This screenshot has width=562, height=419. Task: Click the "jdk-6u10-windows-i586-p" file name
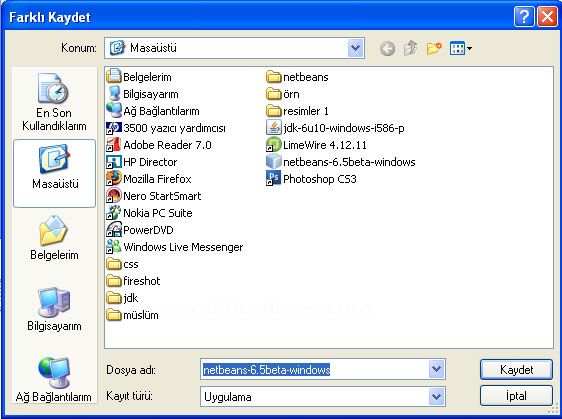point(344,128)
